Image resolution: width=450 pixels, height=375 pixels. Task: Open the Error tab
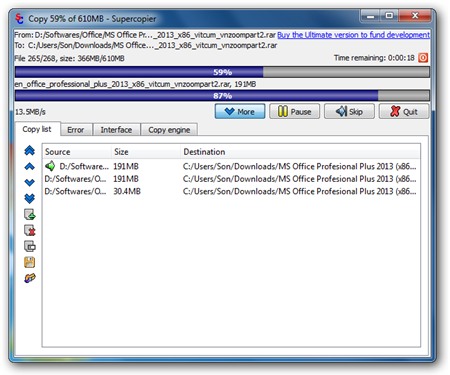click(x=76, y=130)
